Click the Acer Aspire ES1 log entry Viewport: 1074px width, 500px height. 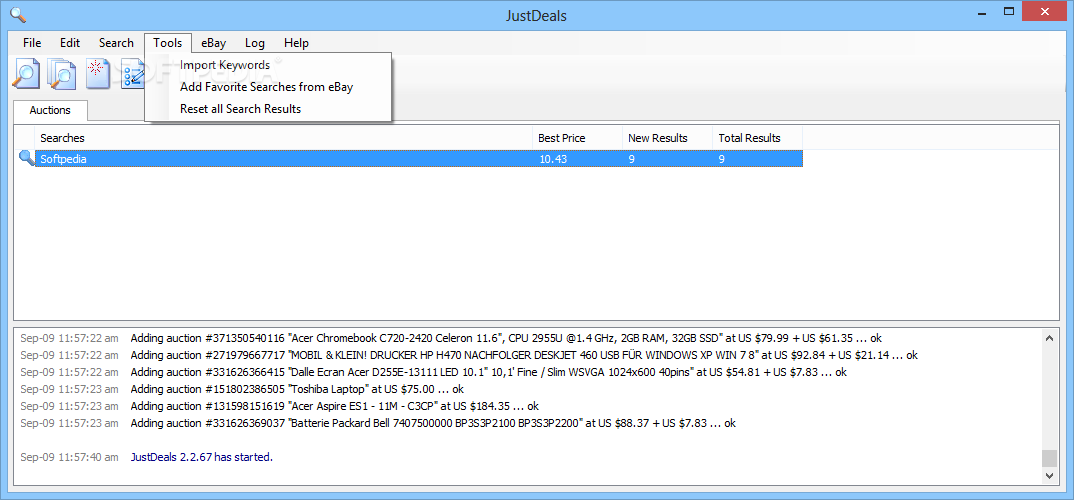pos(279,406)
